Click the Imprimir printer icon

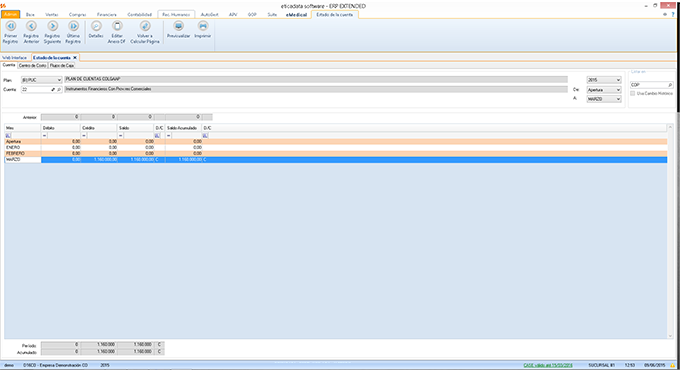(203, 26)
